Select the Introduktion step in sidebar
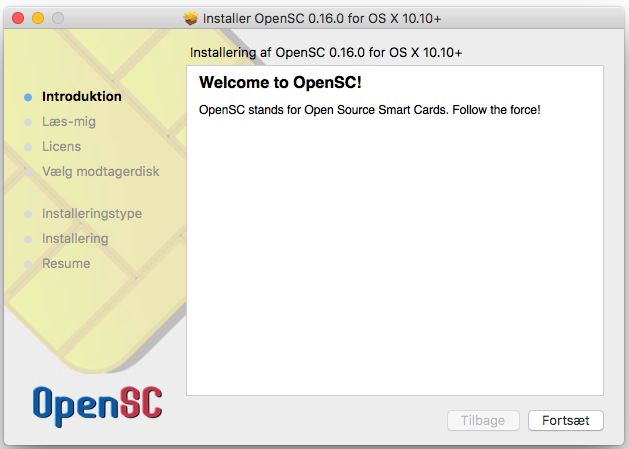The image size is (629, 449). click(x=82, y=97)
